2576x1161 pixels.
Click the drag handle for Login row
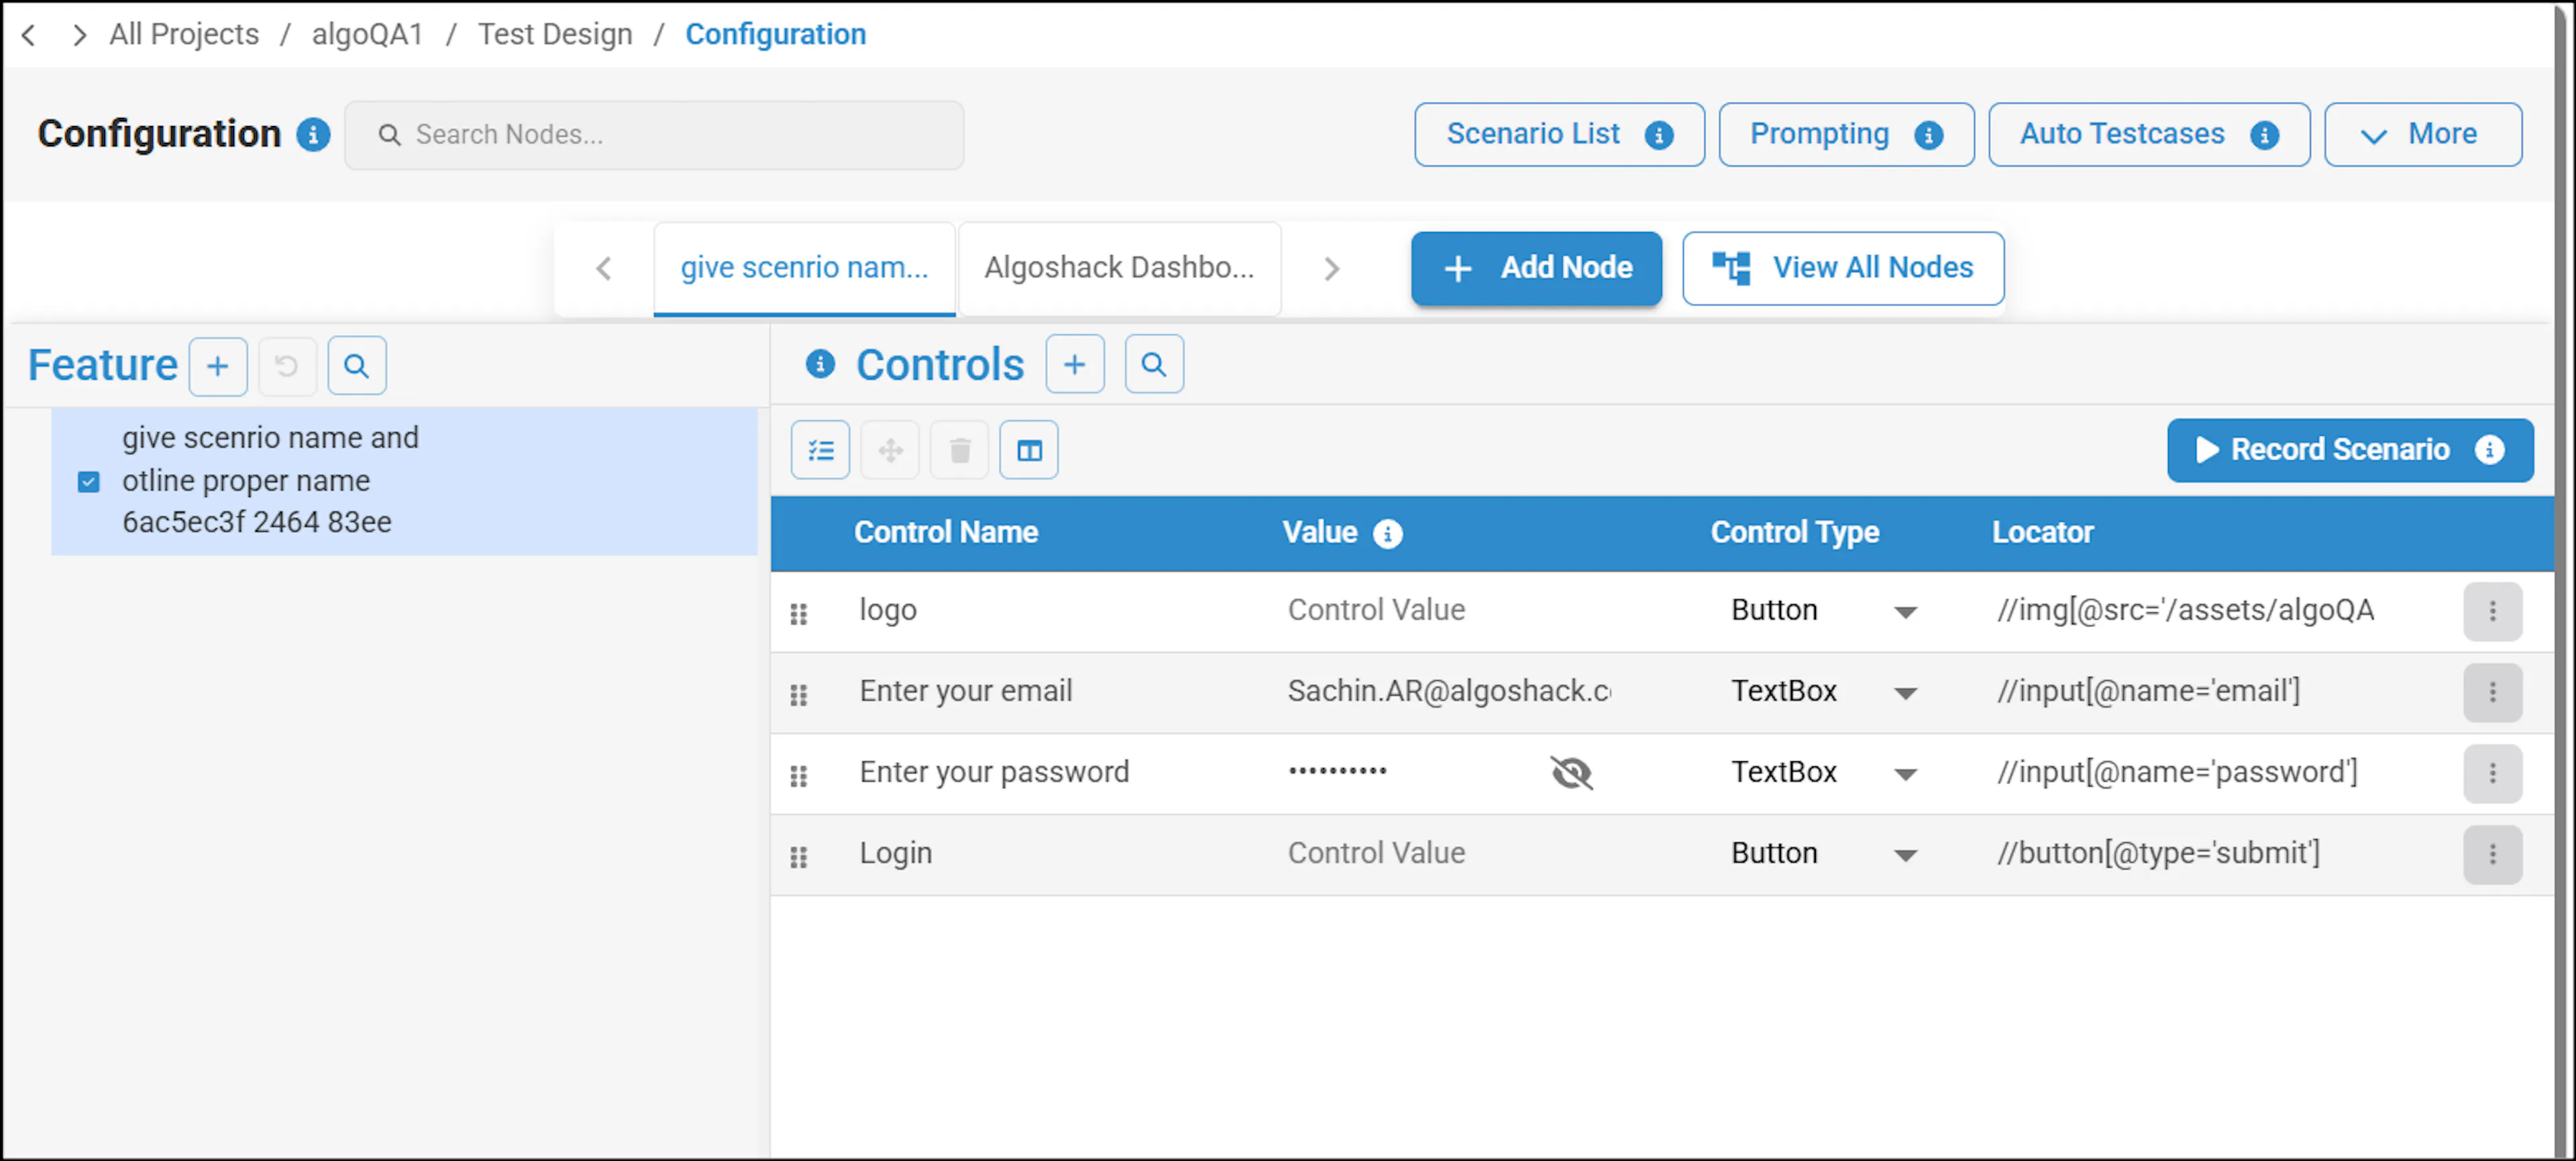tap(798, 856)
